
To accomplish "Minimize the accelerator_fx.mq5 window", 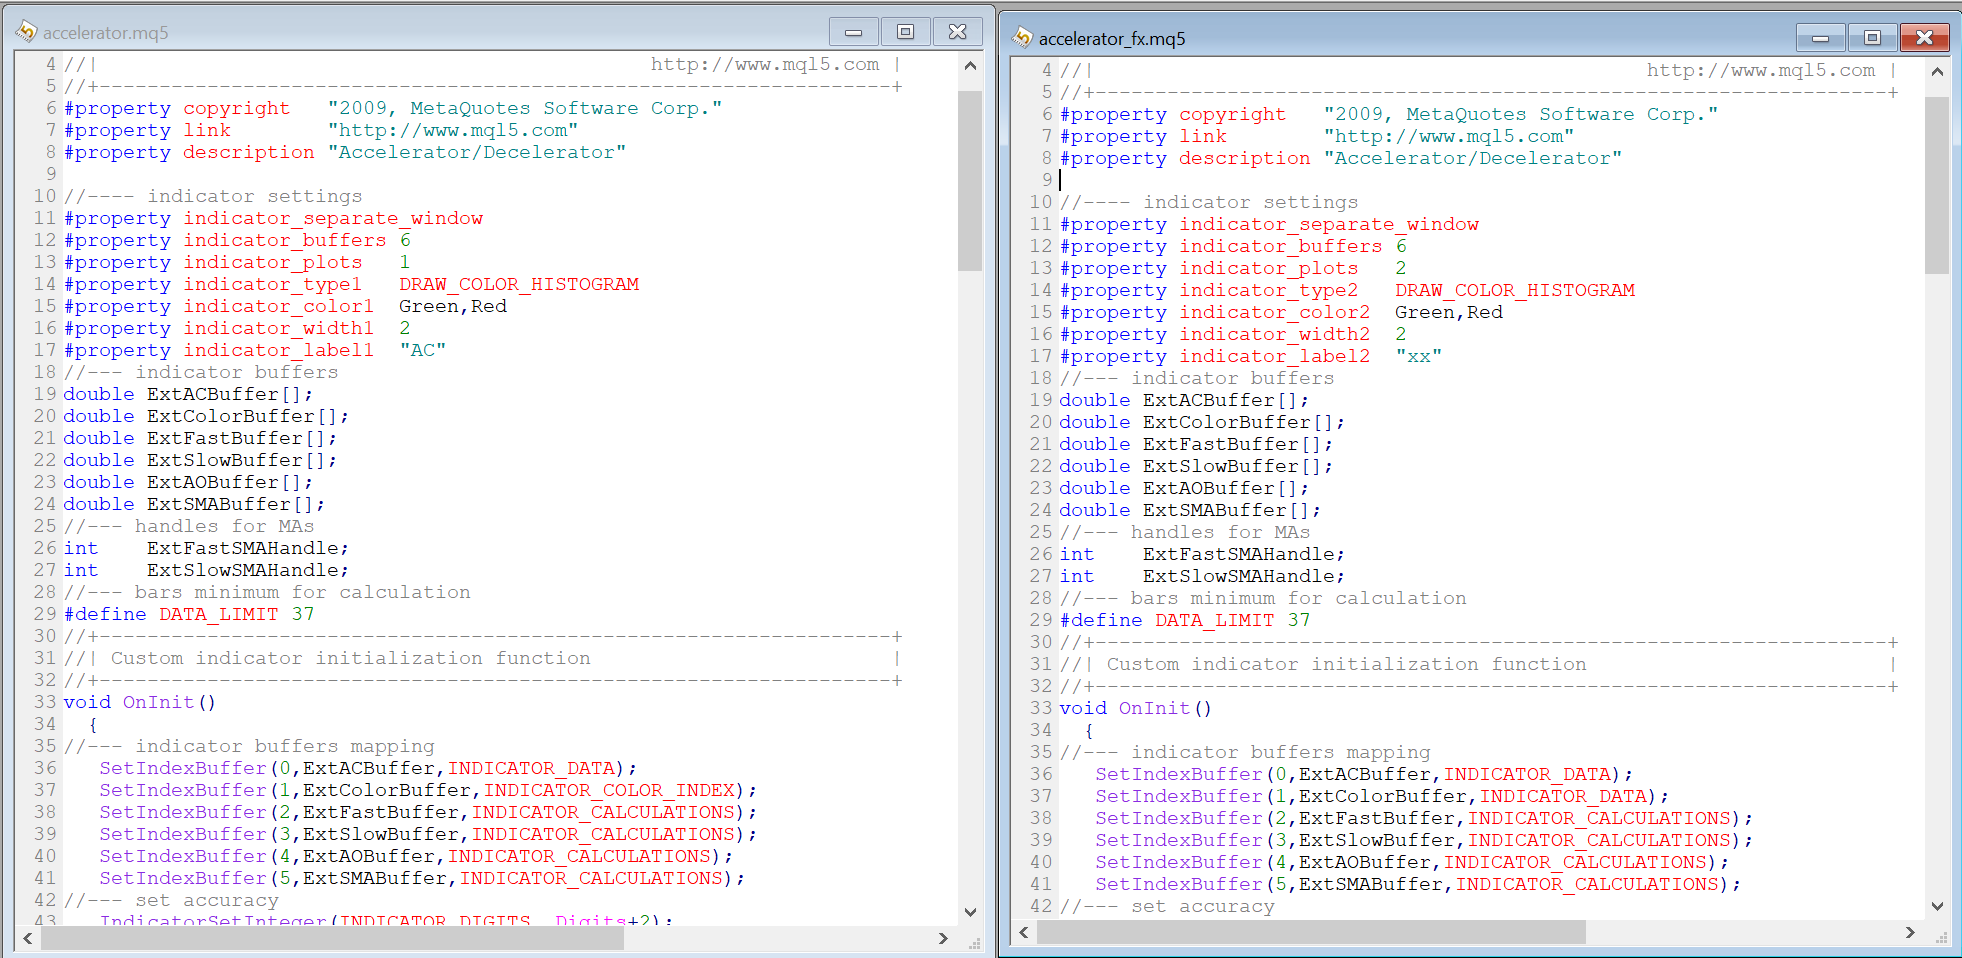I will point(1820,38).
